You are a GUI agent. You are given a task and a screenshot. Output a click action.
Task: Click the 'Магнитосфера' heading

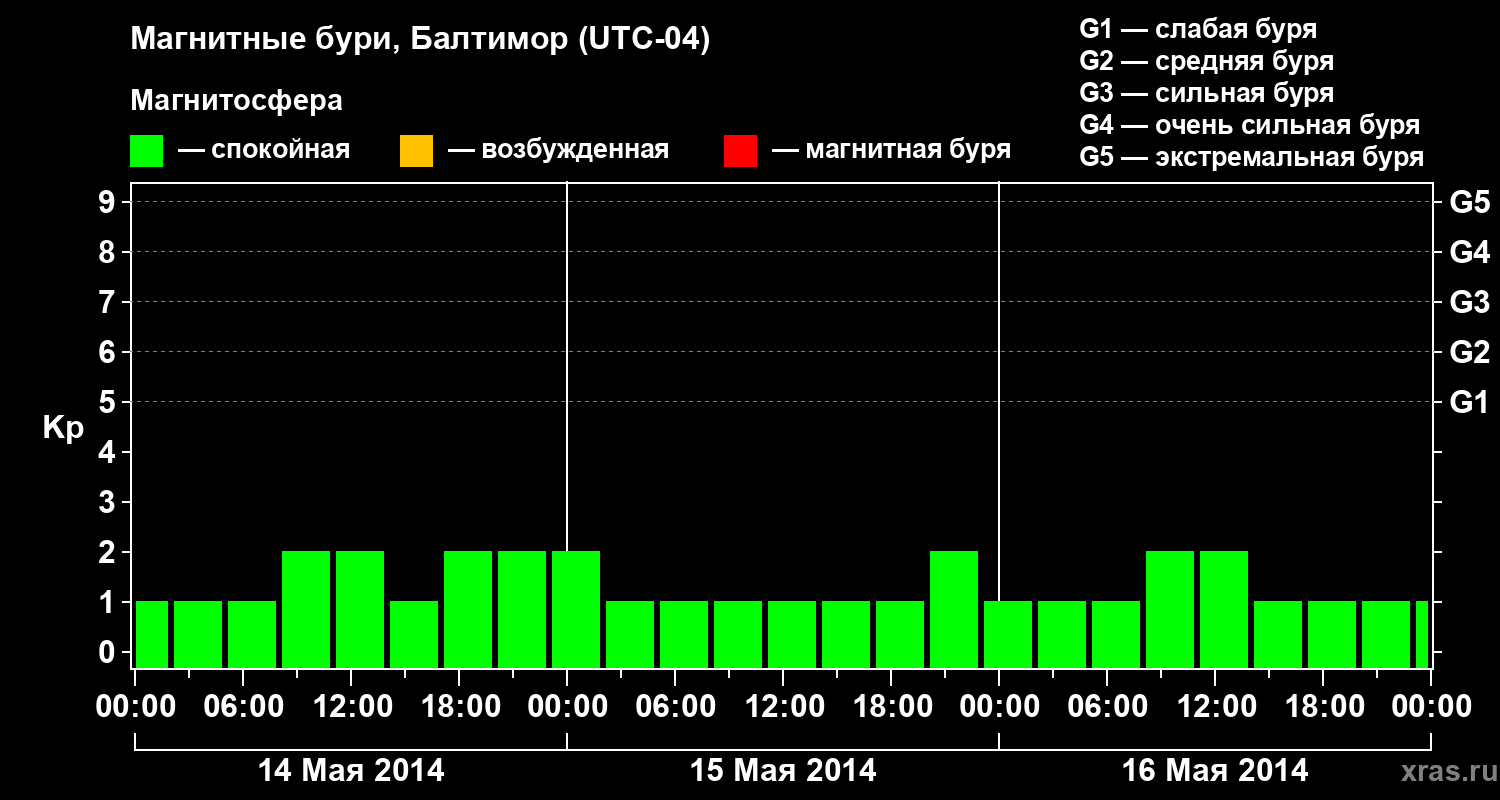click(x=237, y=101)
